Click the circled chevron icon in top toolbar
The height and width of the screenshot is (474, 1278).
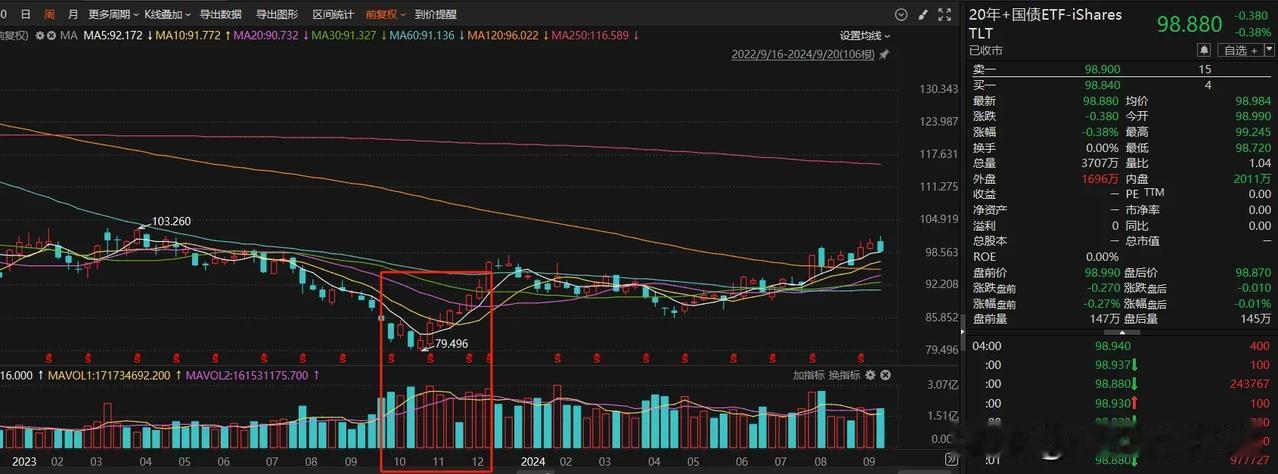902,15
